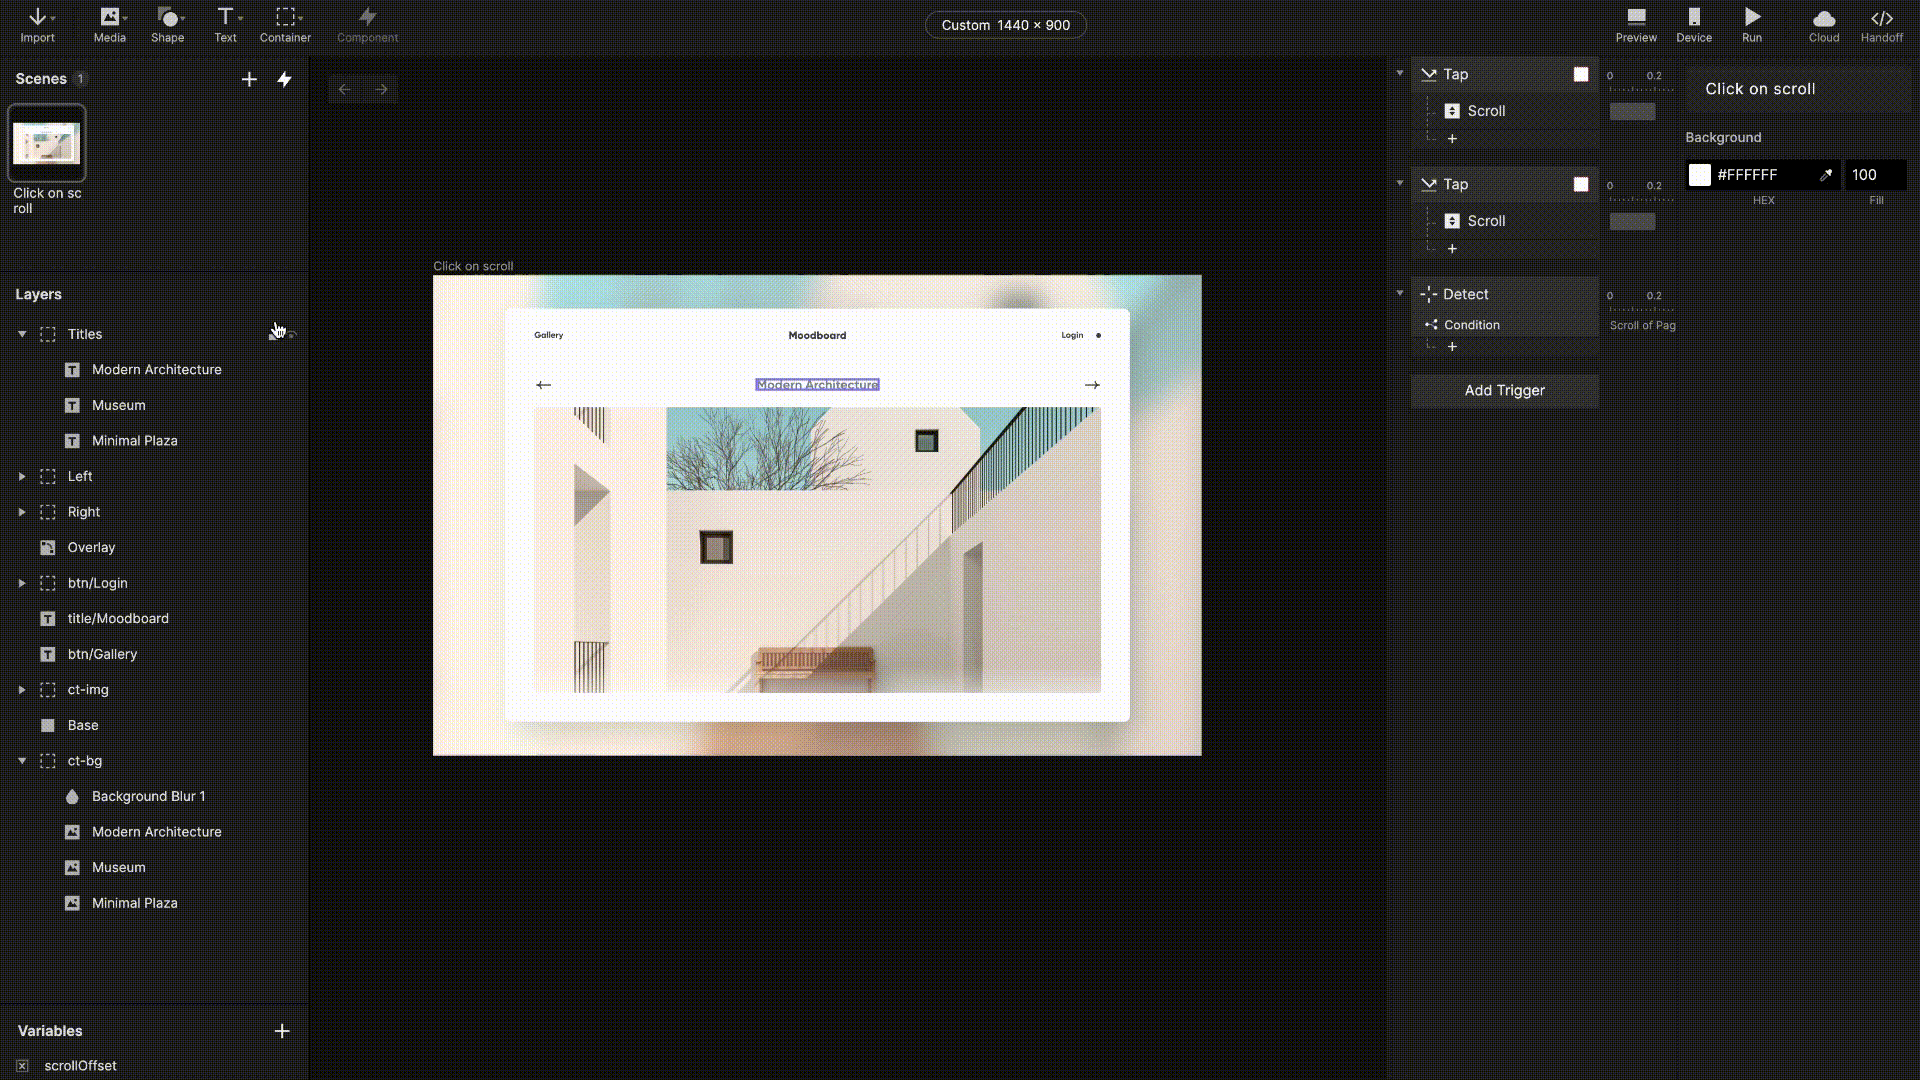This screenshot has height=1080, width=1920.
Task: Expand the btn/Login layer group
Action: 21,583
